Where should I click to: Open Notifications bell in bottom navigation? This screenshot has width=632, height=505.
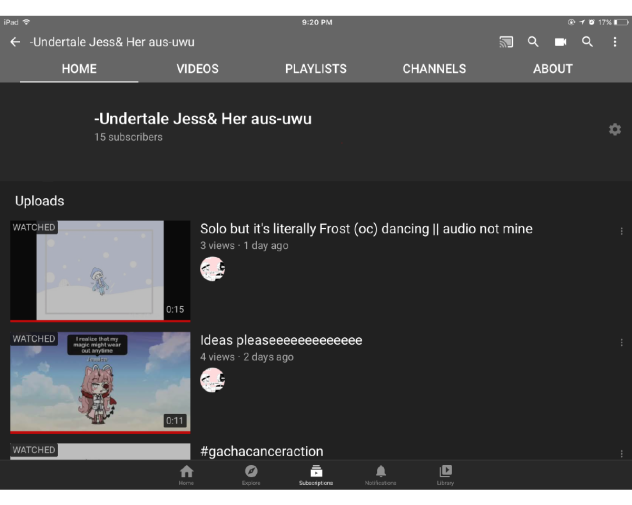[380, 475]
